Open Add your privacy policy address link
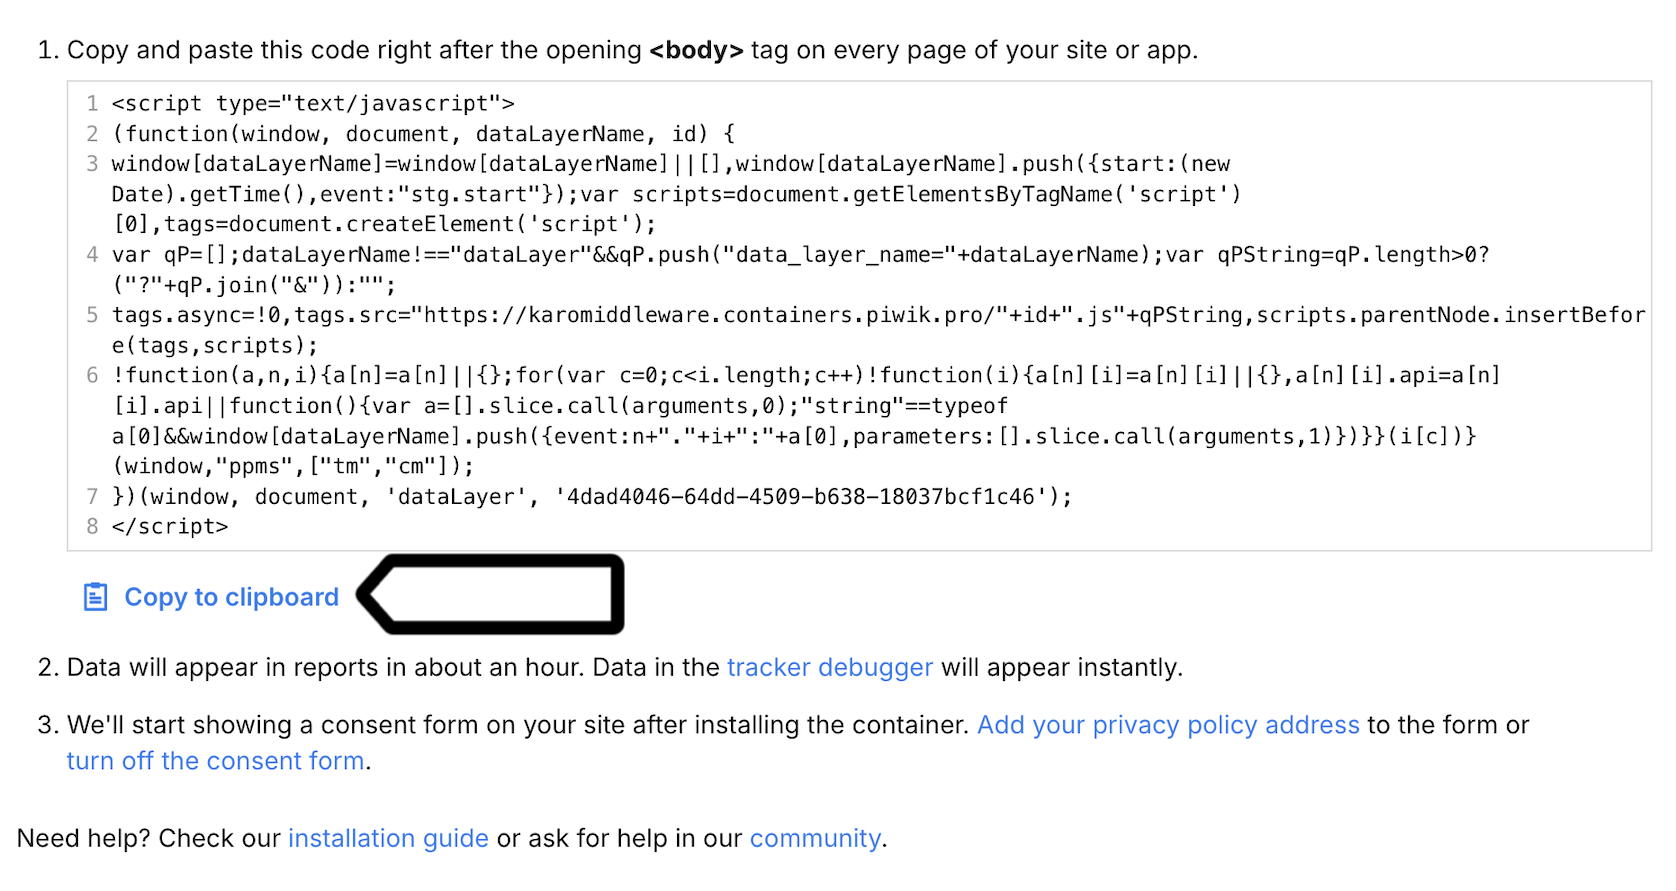1676x891 pixels. click(1168, 725)
